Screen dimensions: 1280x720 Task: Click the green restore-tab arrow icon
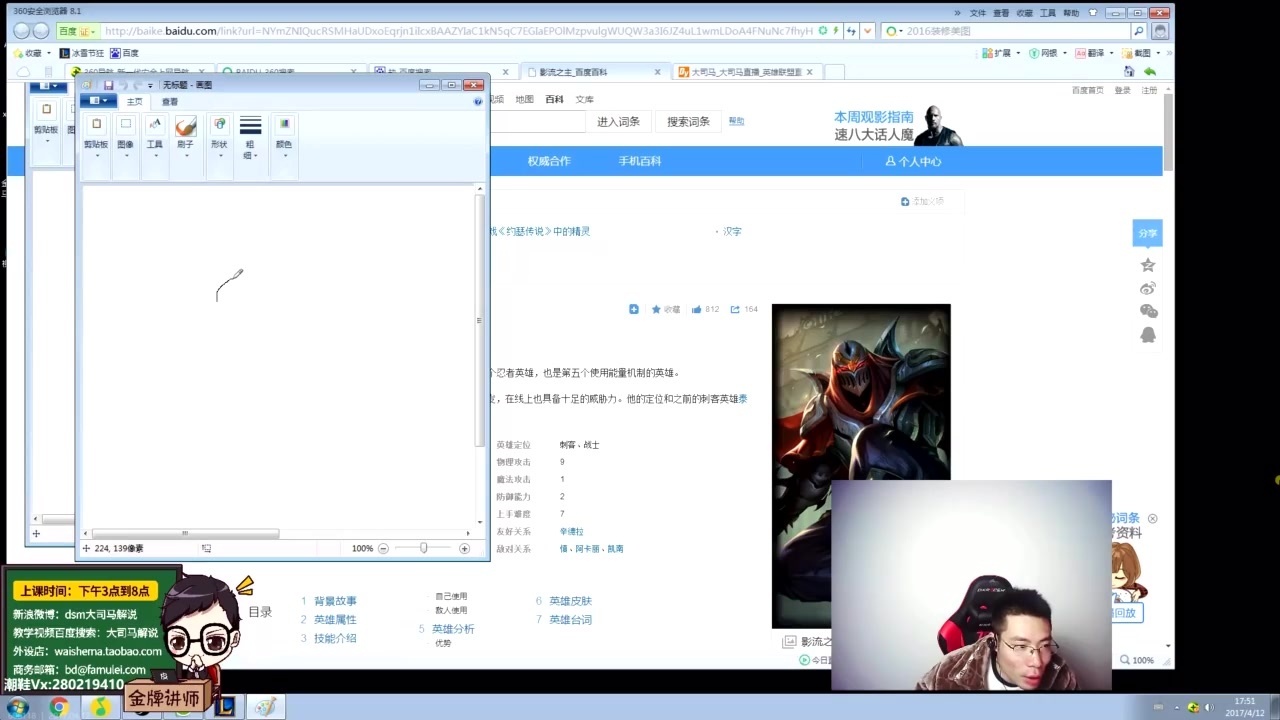click(1150, 72)
